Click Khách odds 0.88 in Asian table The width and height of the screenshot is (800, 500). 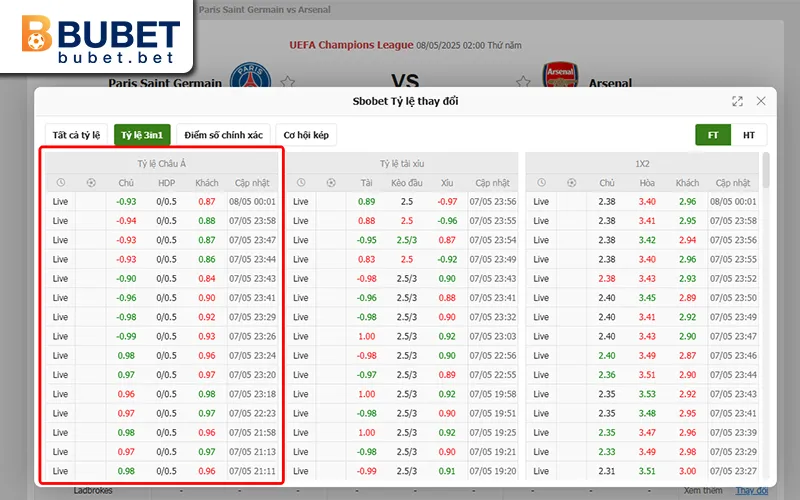[207, 221]
